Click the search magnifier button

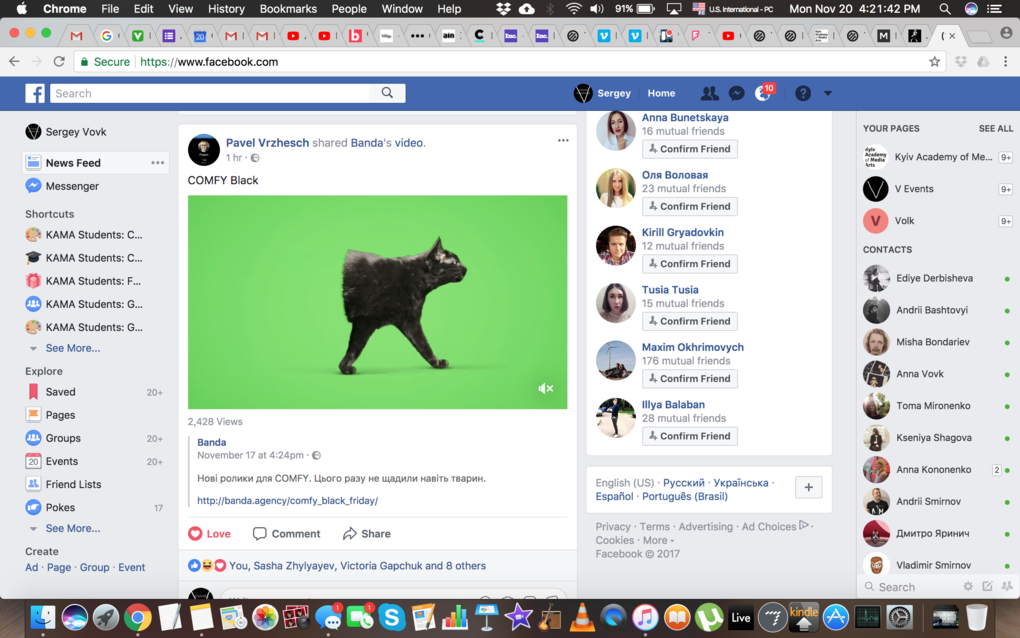tap(387, 93)
